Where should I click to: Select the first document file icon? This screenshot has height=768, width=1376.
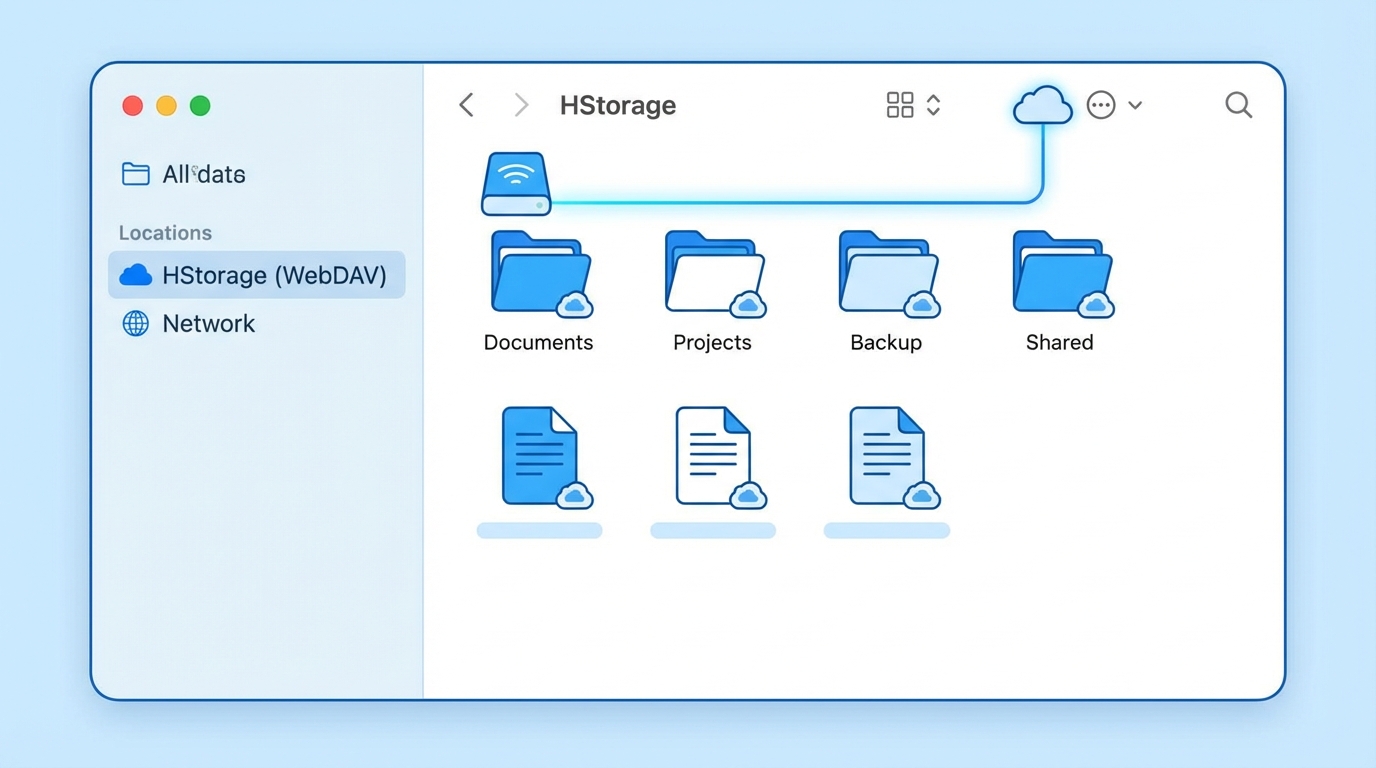538,455
